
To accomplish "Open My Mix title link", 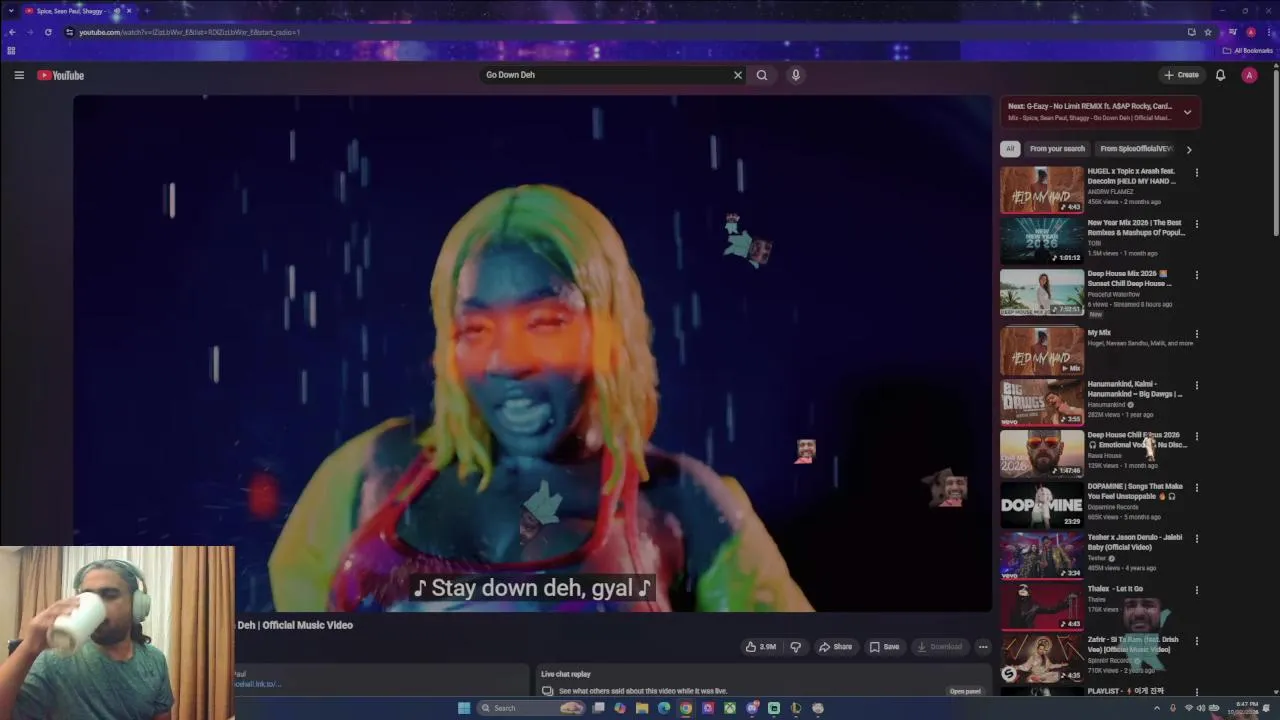I will click(x=1099, y=333).
